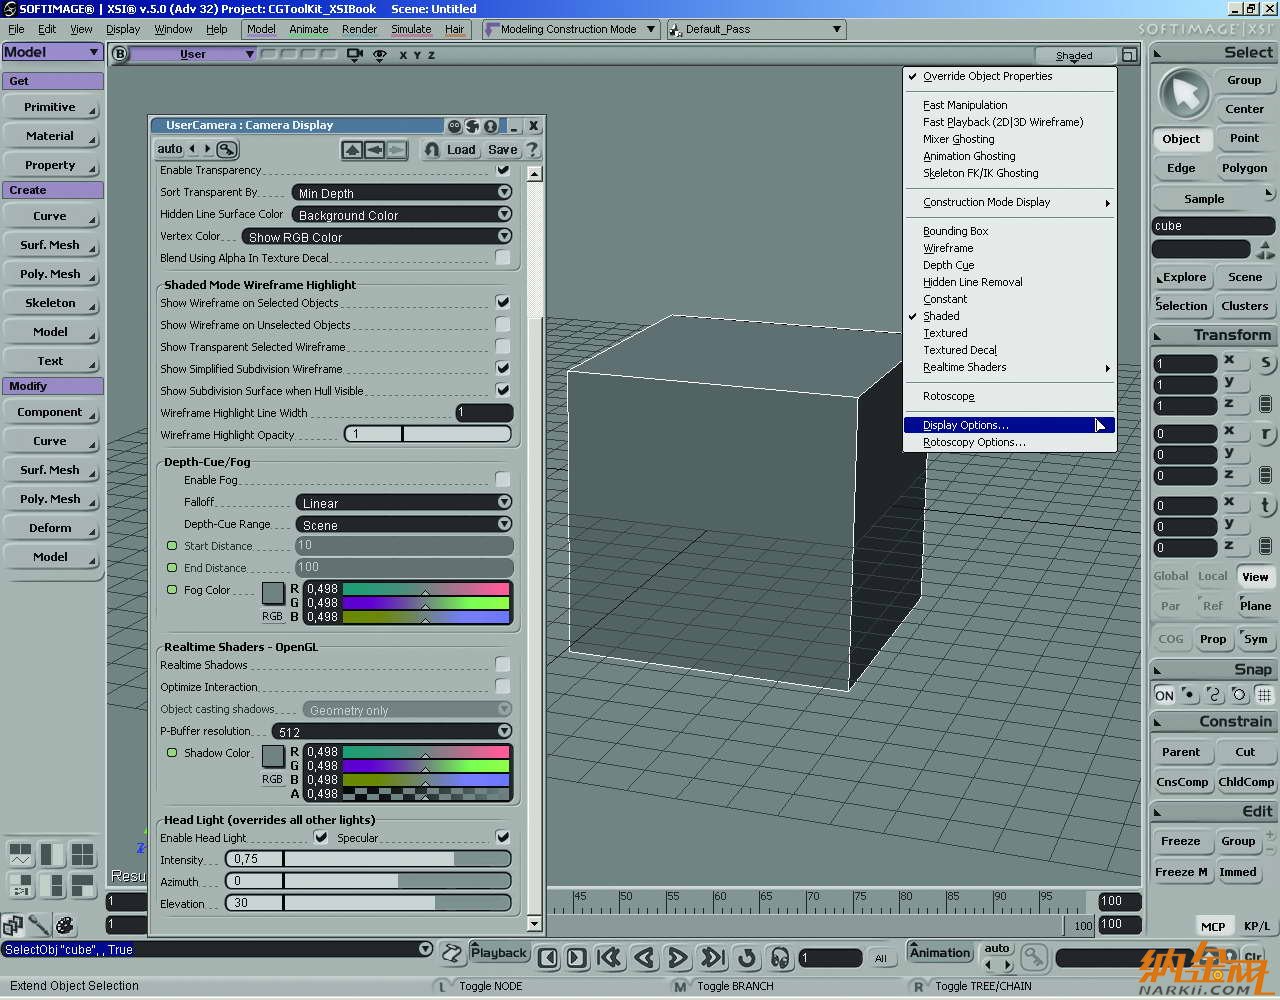Open the Render menu
Image resolution: width=1280 pixels, height=1000 pixels.
tap(359, 29)
